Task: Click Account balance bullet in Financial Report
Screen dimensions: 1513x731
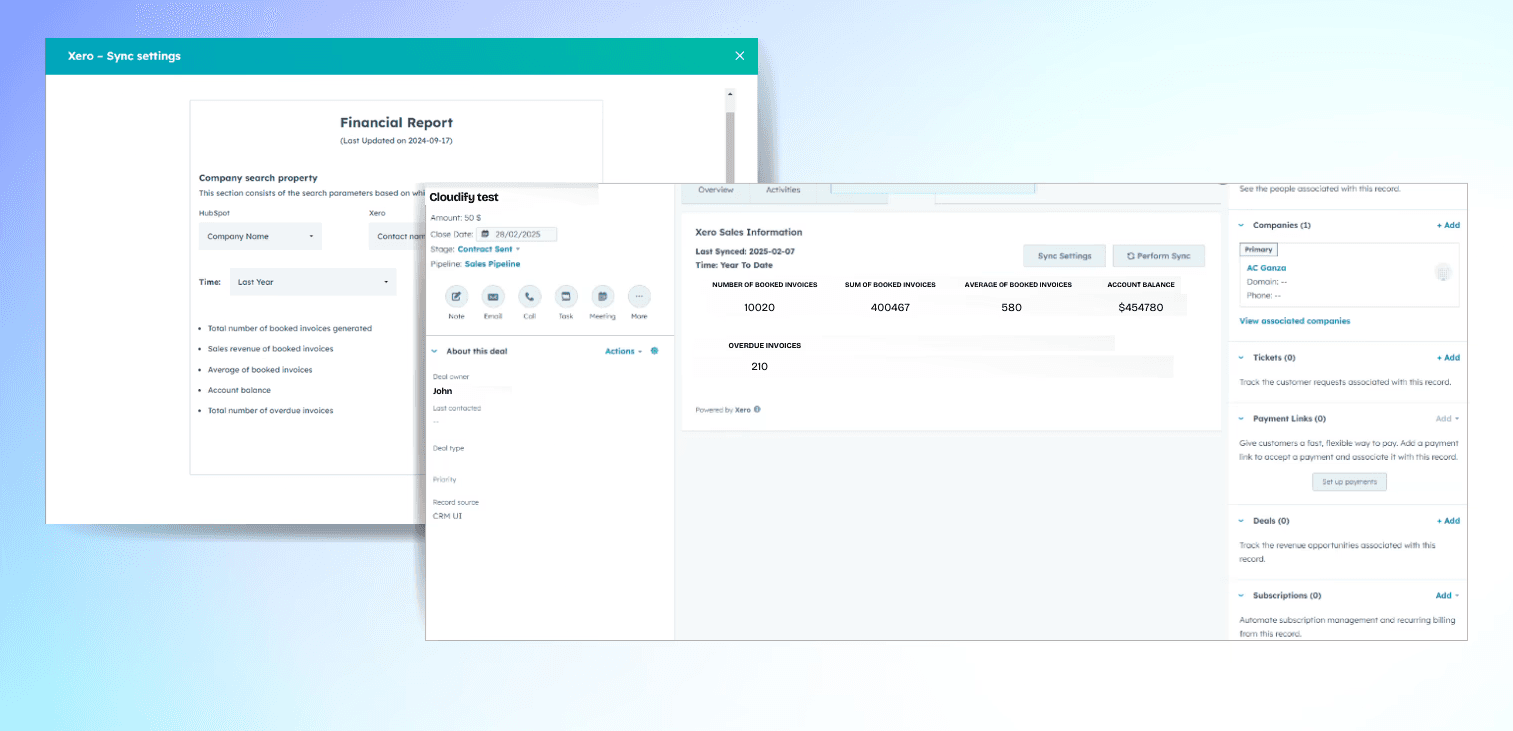Action: tap(239, 390)
